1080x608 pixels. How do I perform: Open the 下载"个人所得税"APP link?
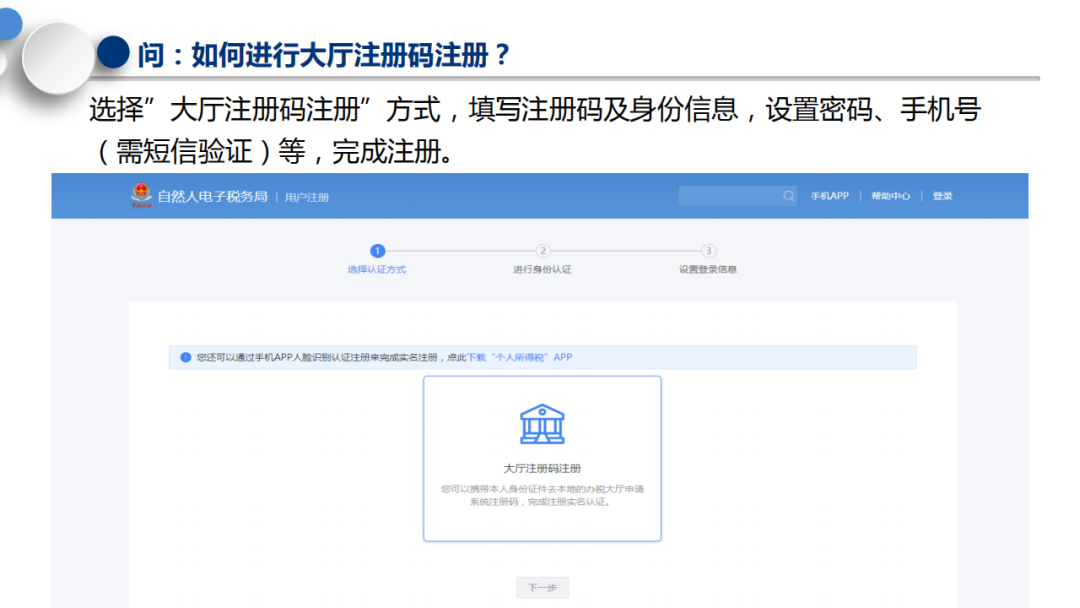coord(519,357)
